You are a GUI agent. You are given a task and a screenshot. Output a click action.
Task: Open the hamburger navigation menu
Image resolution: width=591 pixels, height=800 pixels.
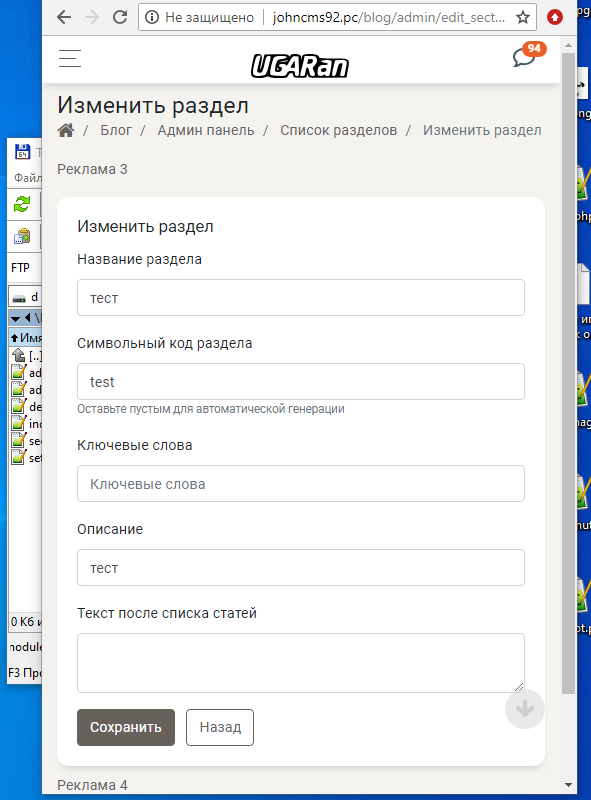[69, 59]
